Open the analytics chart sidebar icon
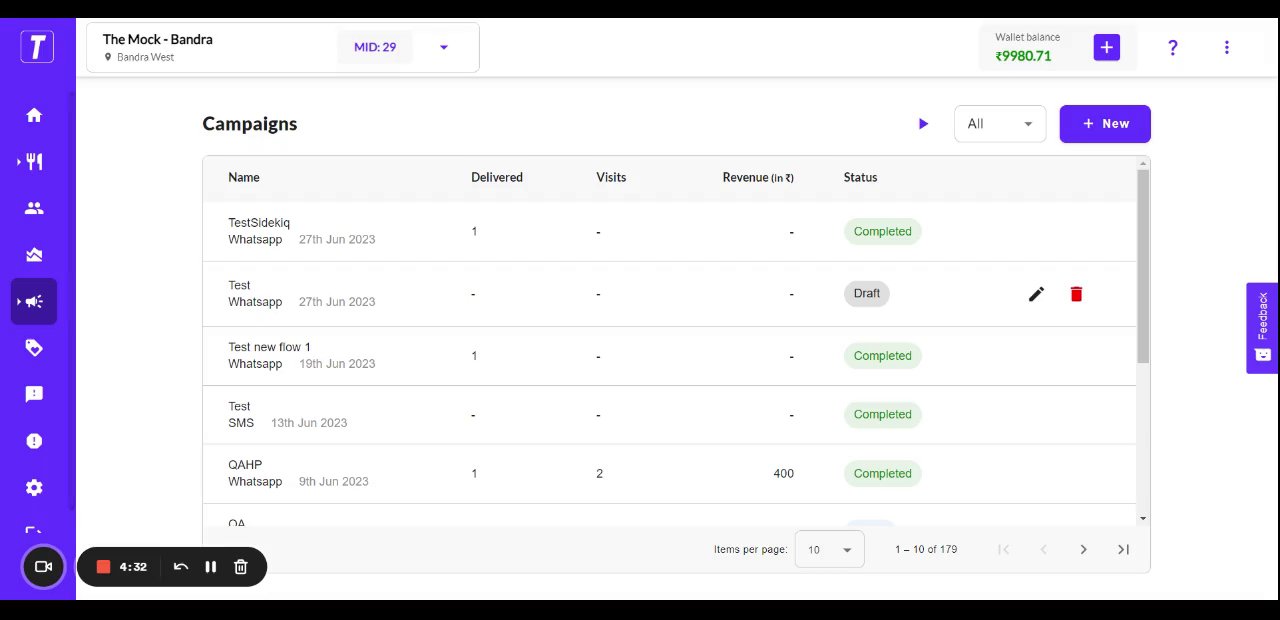Image resolution: width=1280 pixels, height=620 pixels. (x=34, y=255)
